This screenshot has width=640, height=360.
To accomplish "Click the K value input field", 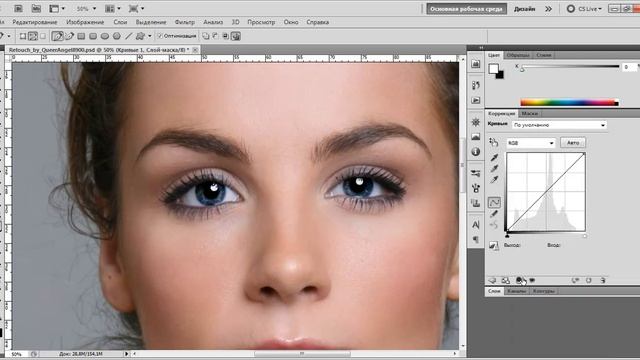I will 629,67.
